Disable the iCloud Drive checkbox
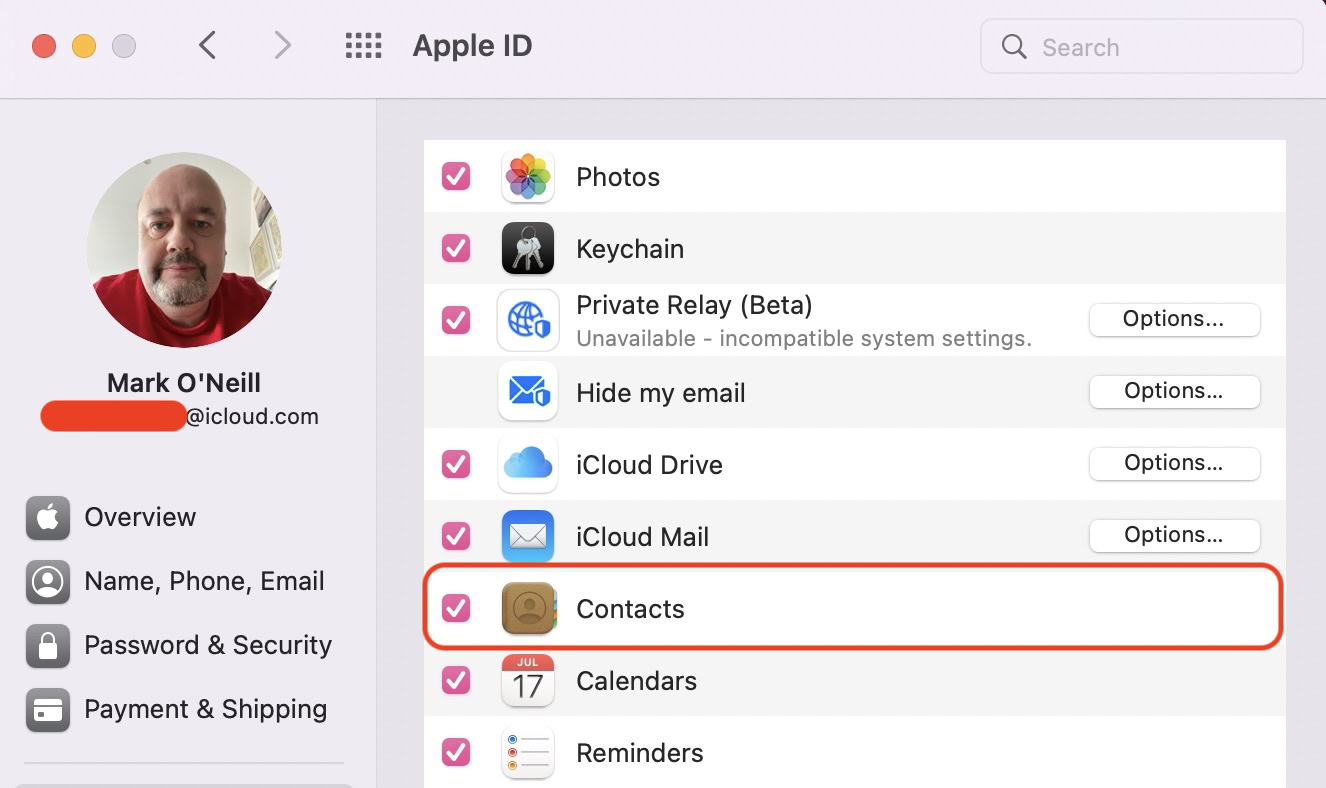This screenshot has height=788, width=1326. tap(456, 464)
